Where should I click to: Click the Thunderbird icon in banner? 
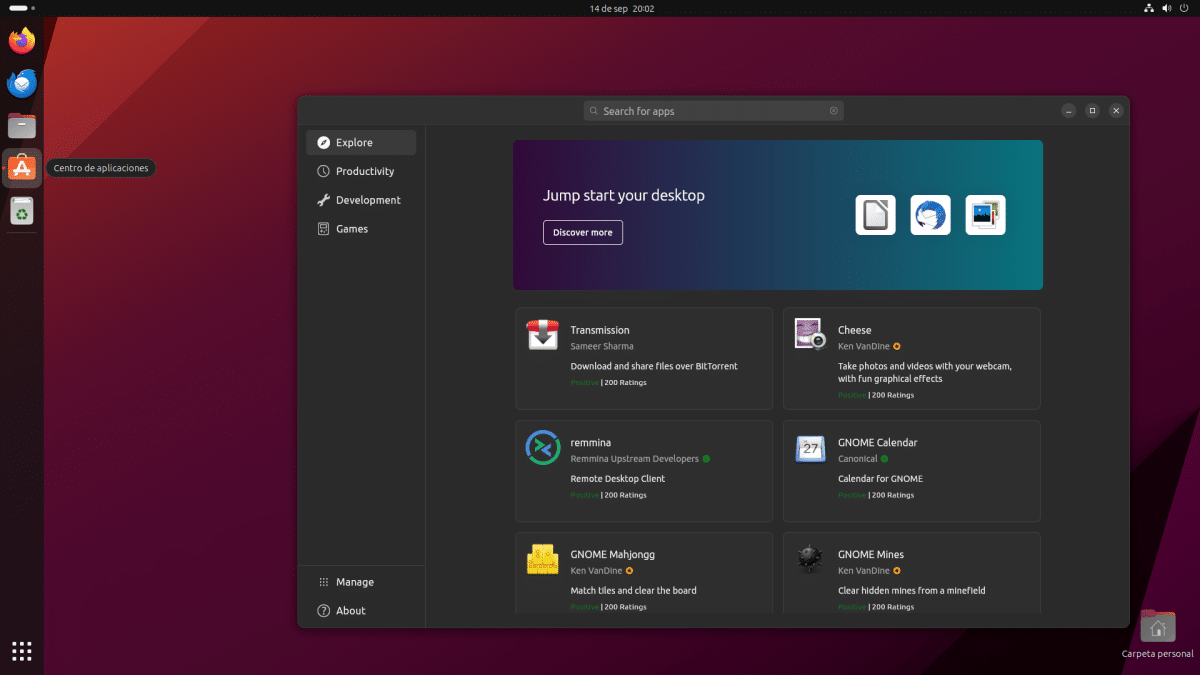[930, 215]
